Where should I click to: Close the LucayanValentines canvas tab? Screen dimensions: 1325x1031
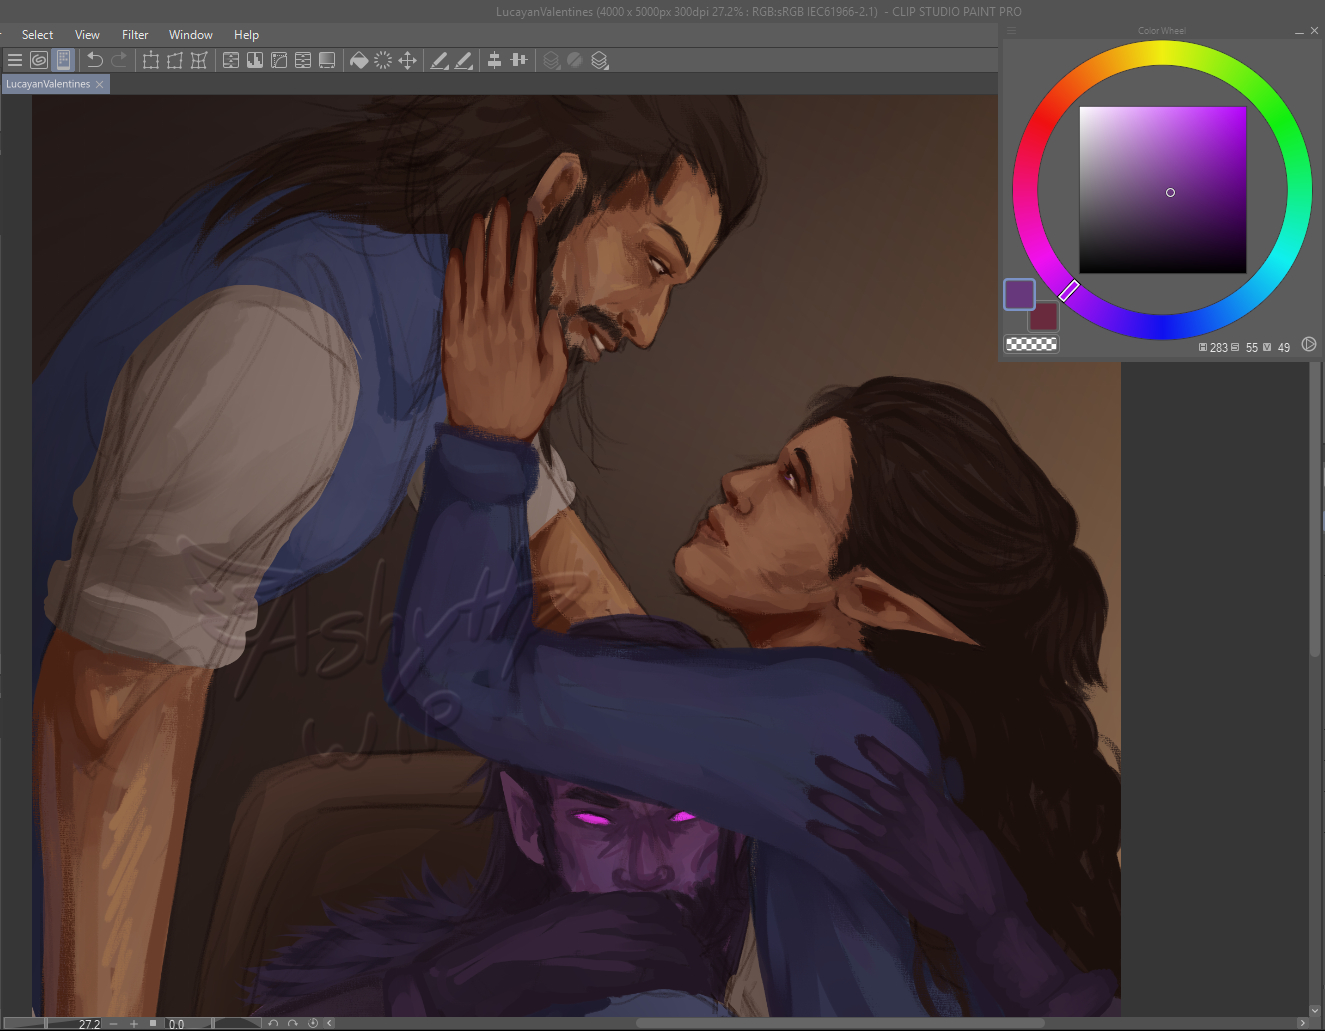click(99, 85)
